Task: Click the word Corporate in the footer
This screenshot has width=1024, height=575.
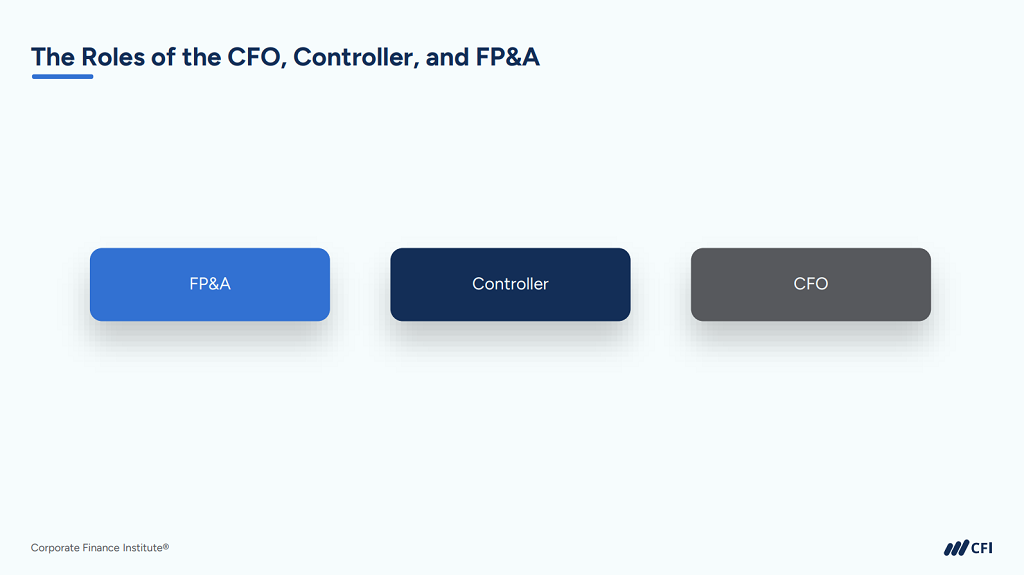Action: tap(55, 548)
